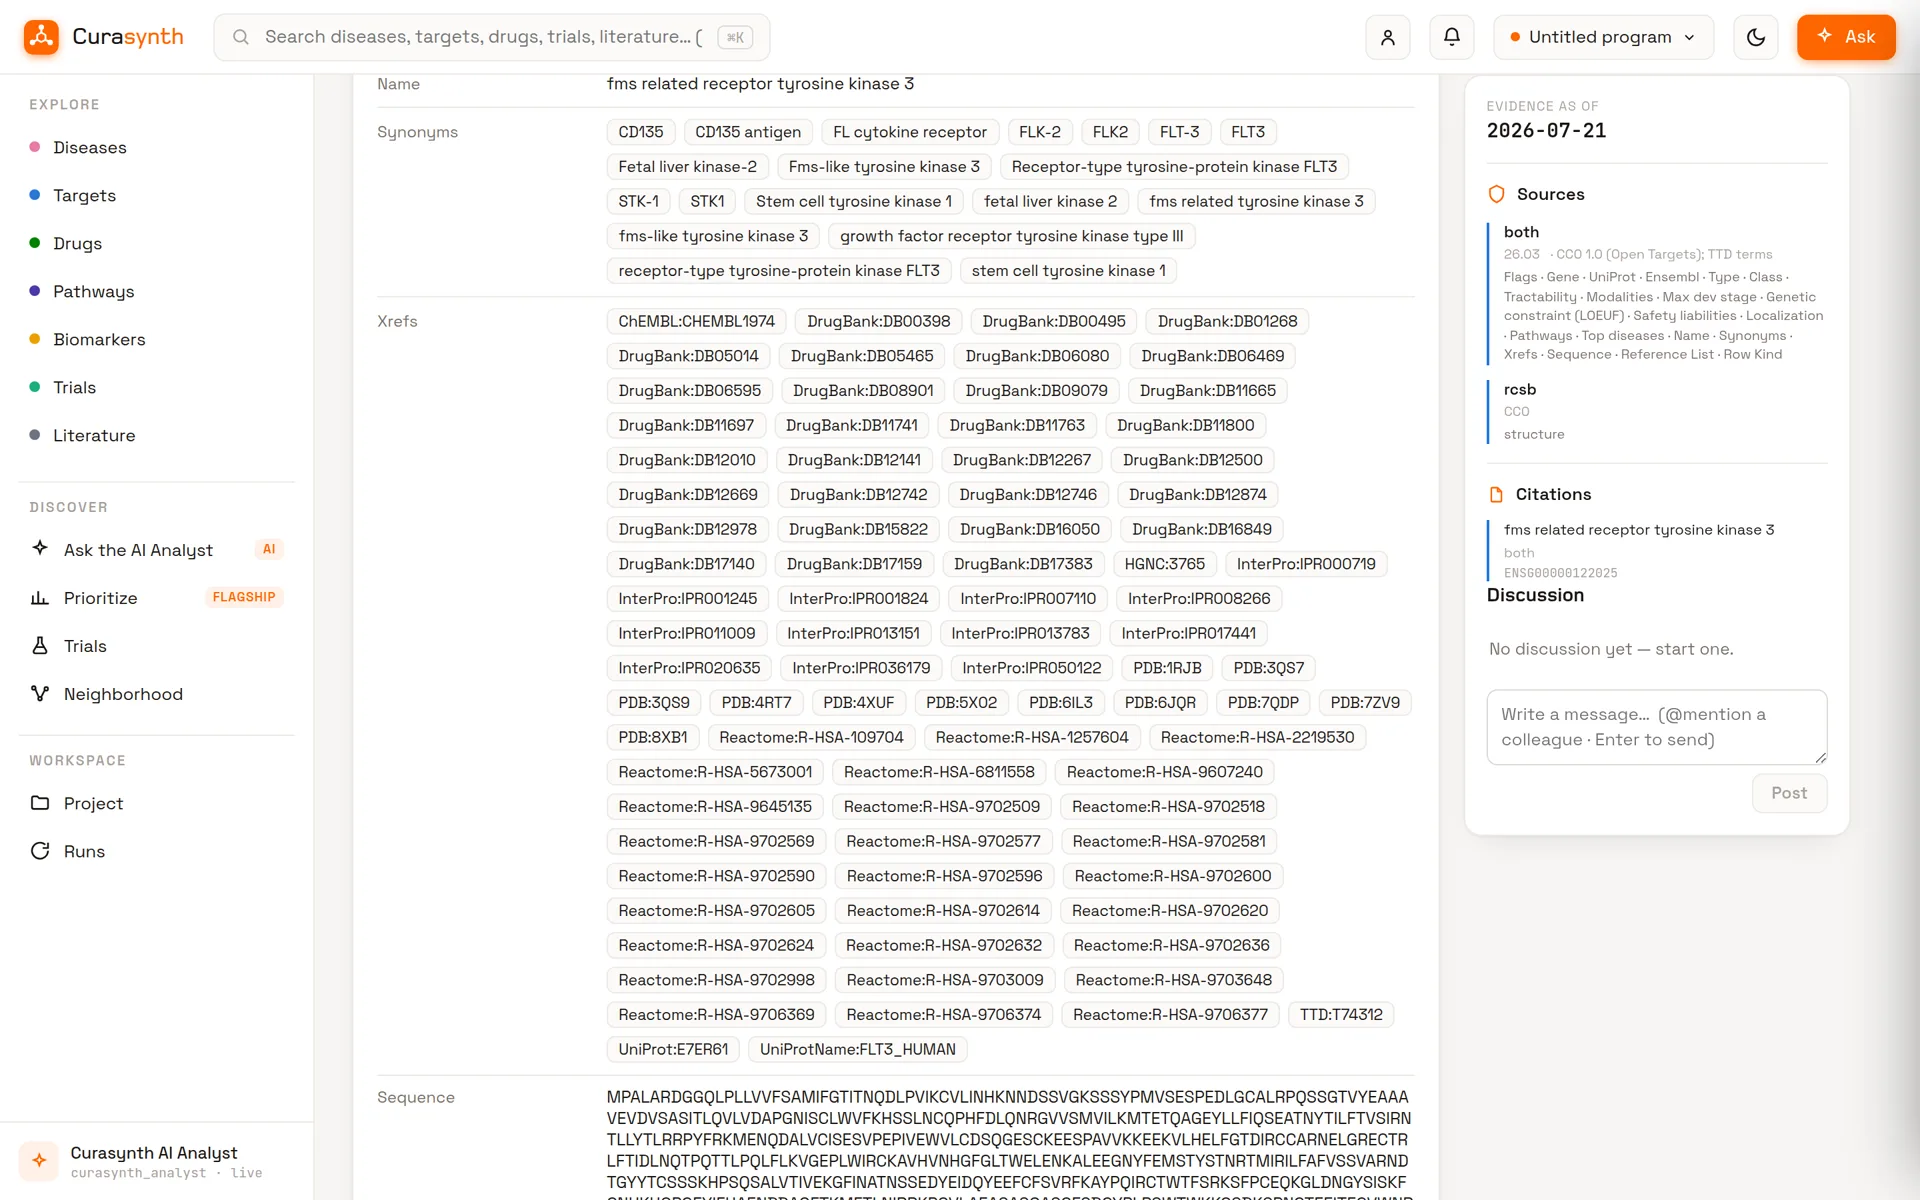Click the PDB:1RJB xref chip
Viewport: 1920px width, 1200px height.
click(x=1167, y=668)
